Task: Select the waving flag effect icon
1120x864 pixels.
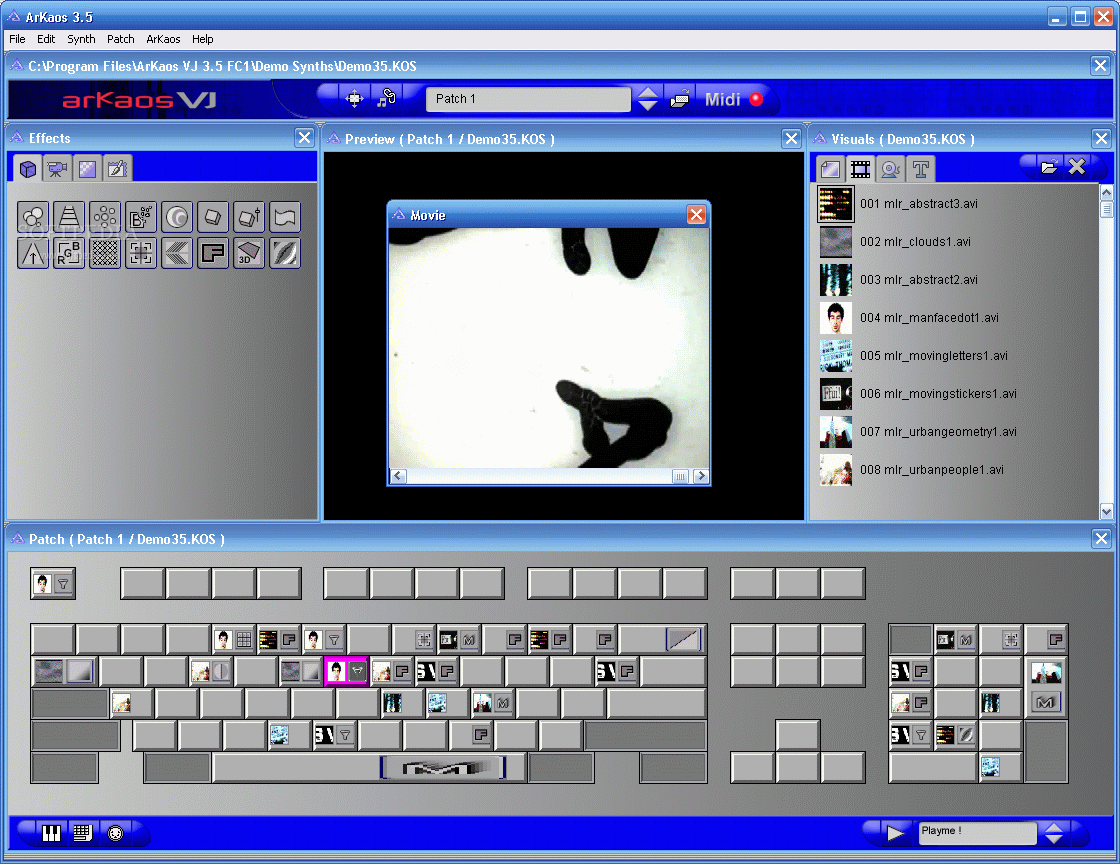Action: (285, 217)
